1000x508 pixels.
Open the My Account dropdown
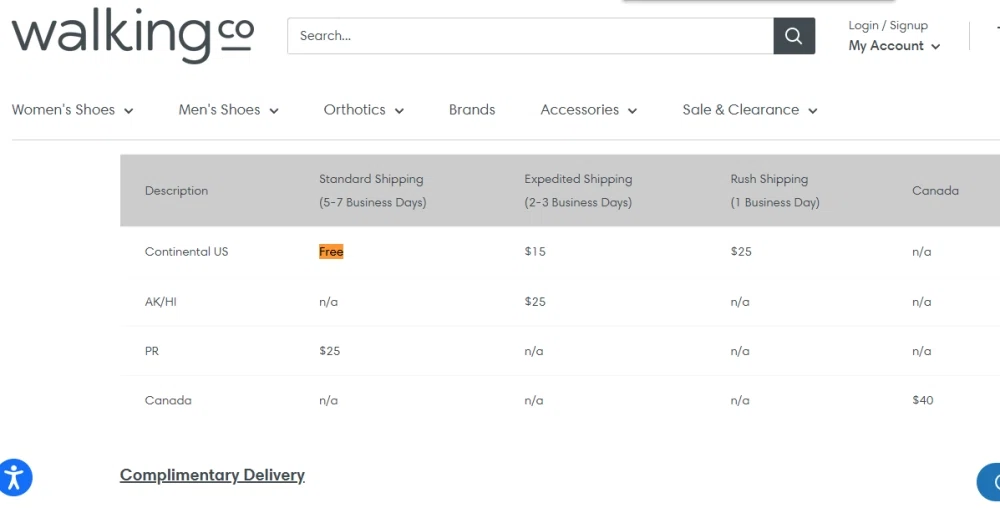pos(894,46)
